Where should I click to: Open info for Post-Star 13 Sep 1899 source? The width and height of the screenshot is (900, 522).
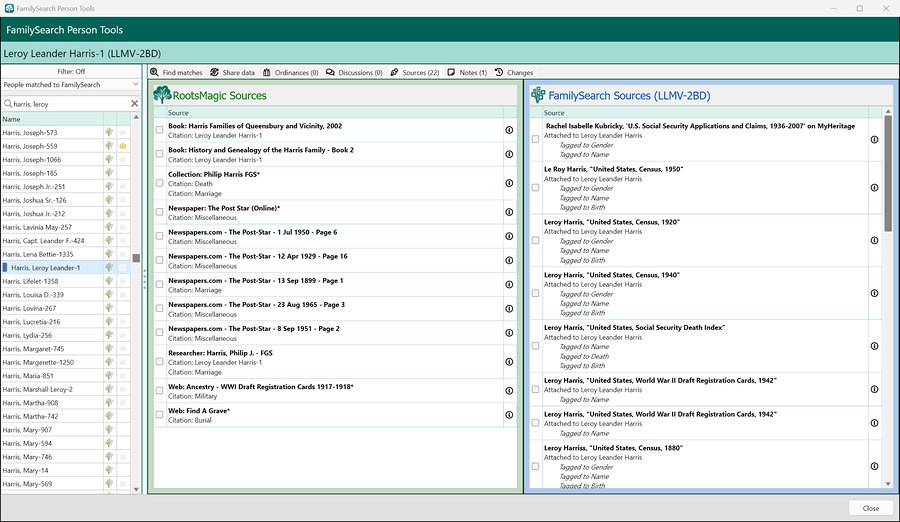(509, 285)
